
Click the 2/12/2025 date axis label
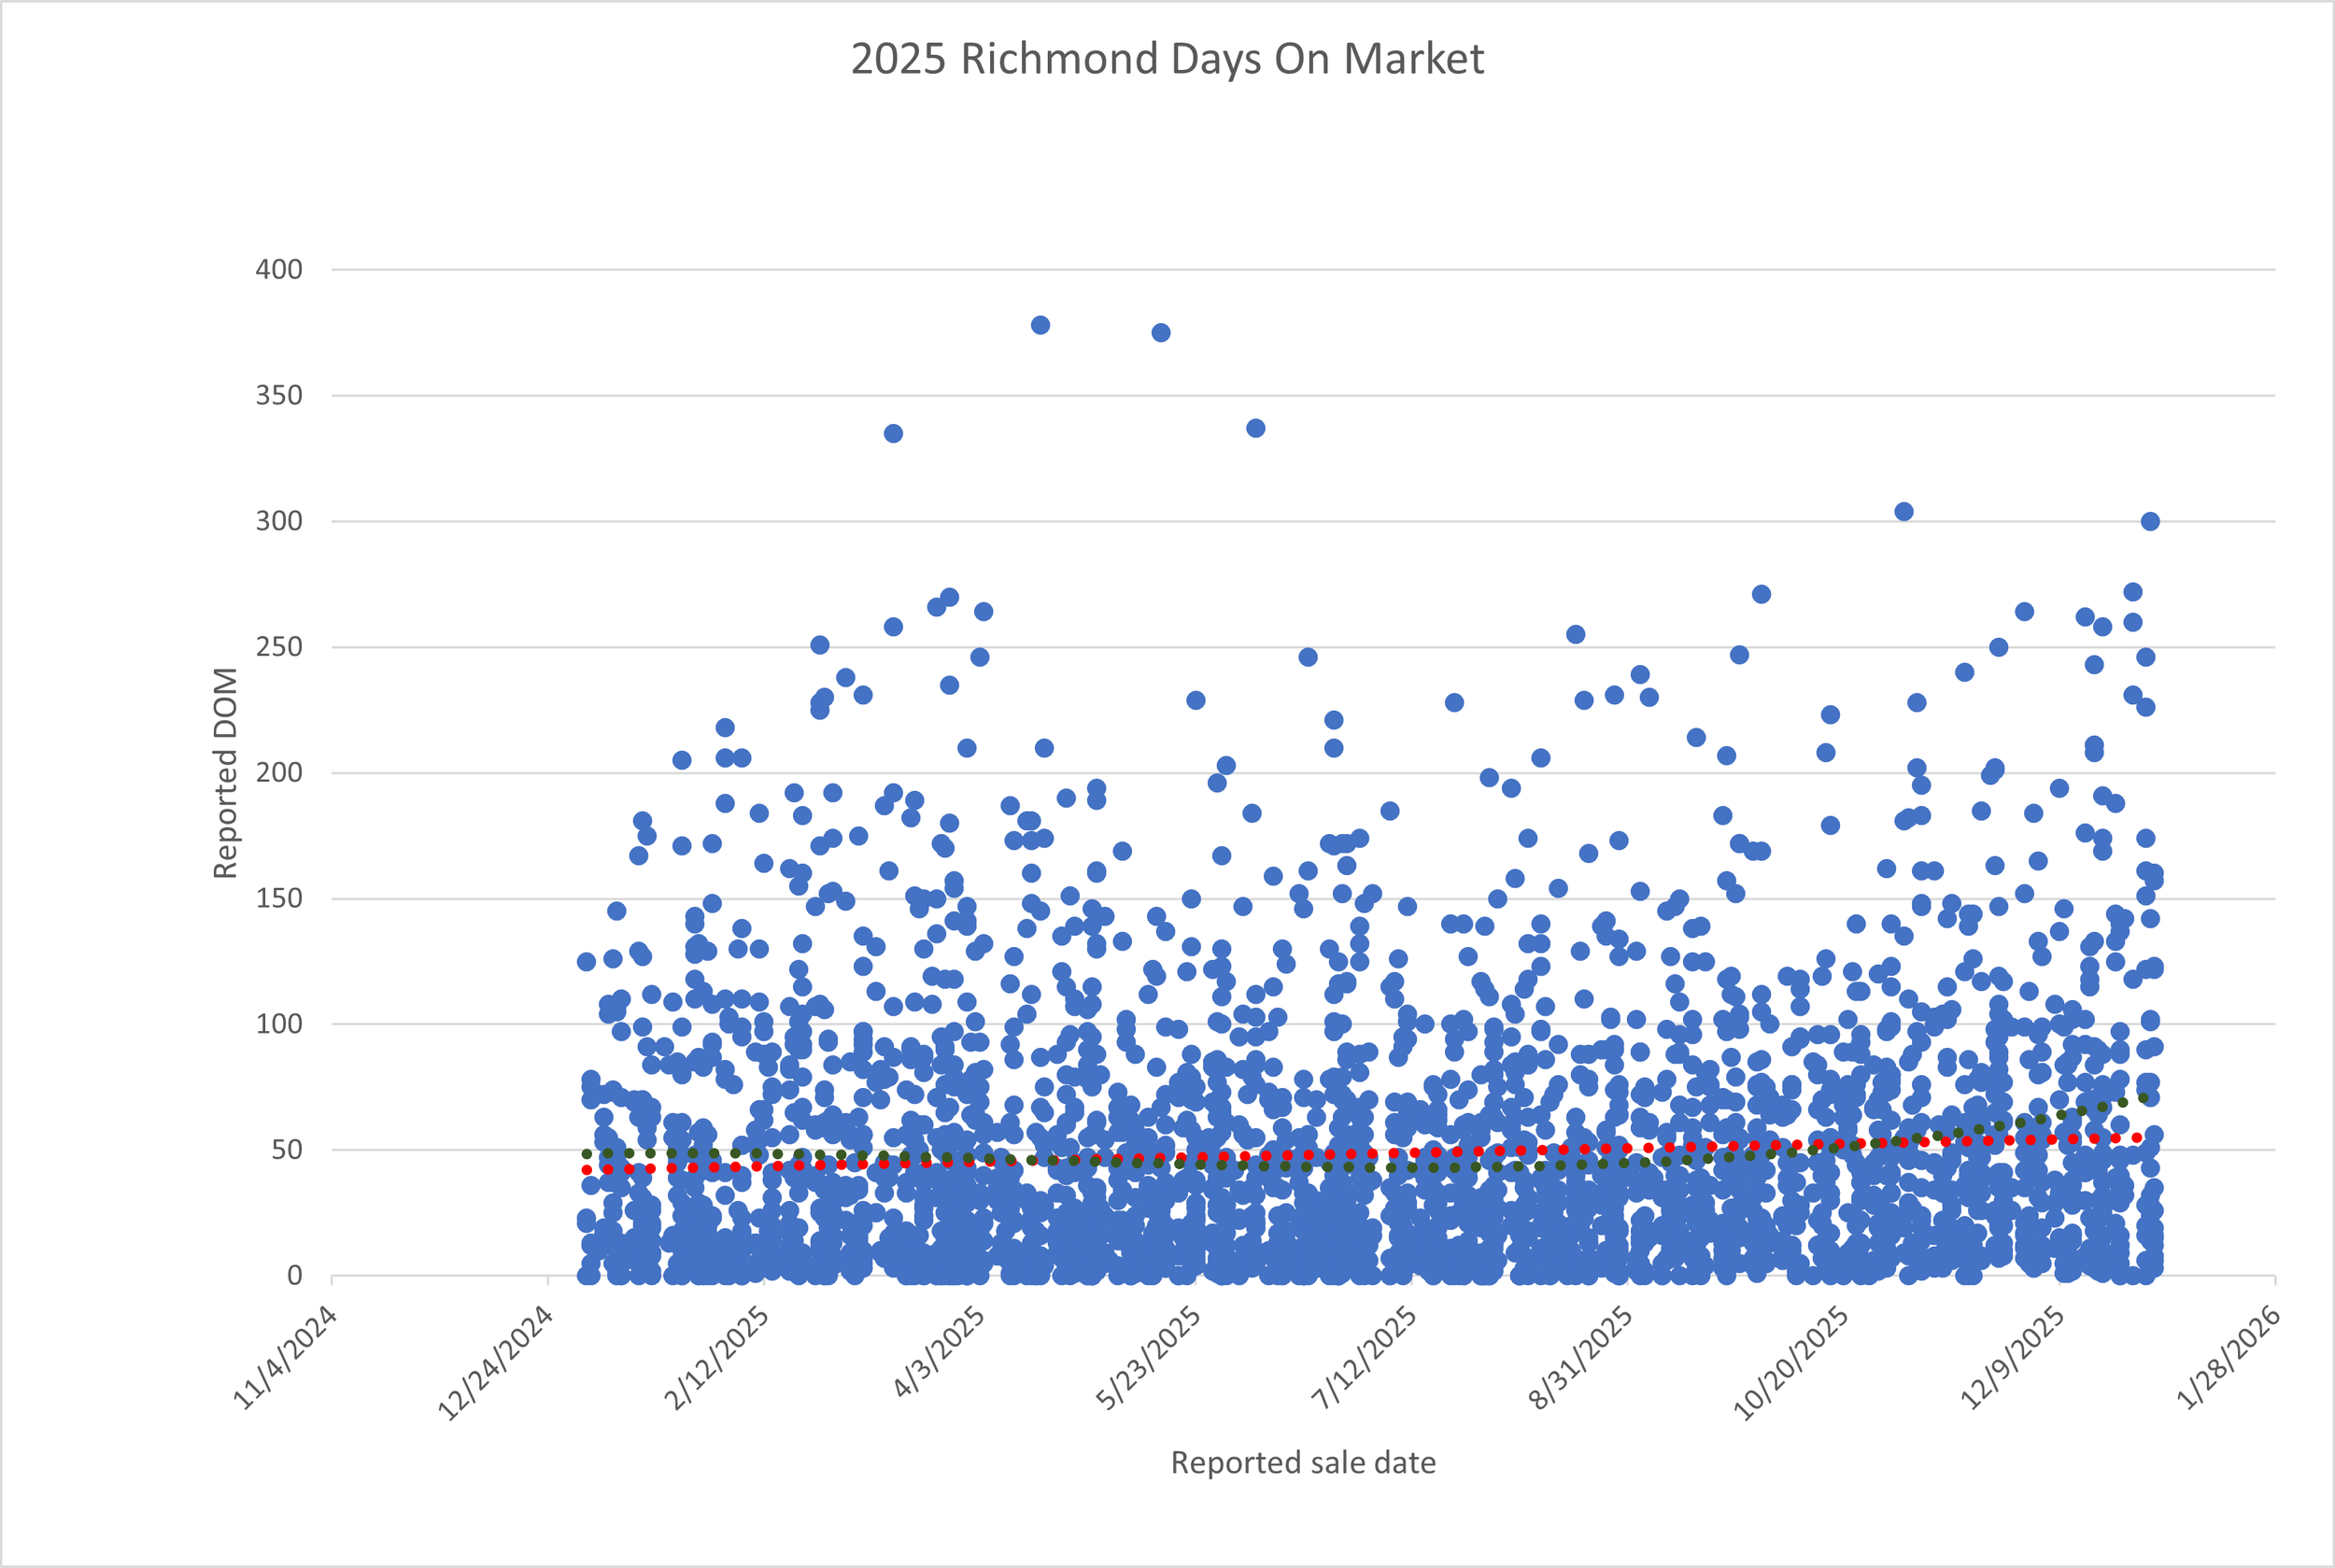(x=717, y=1358)
